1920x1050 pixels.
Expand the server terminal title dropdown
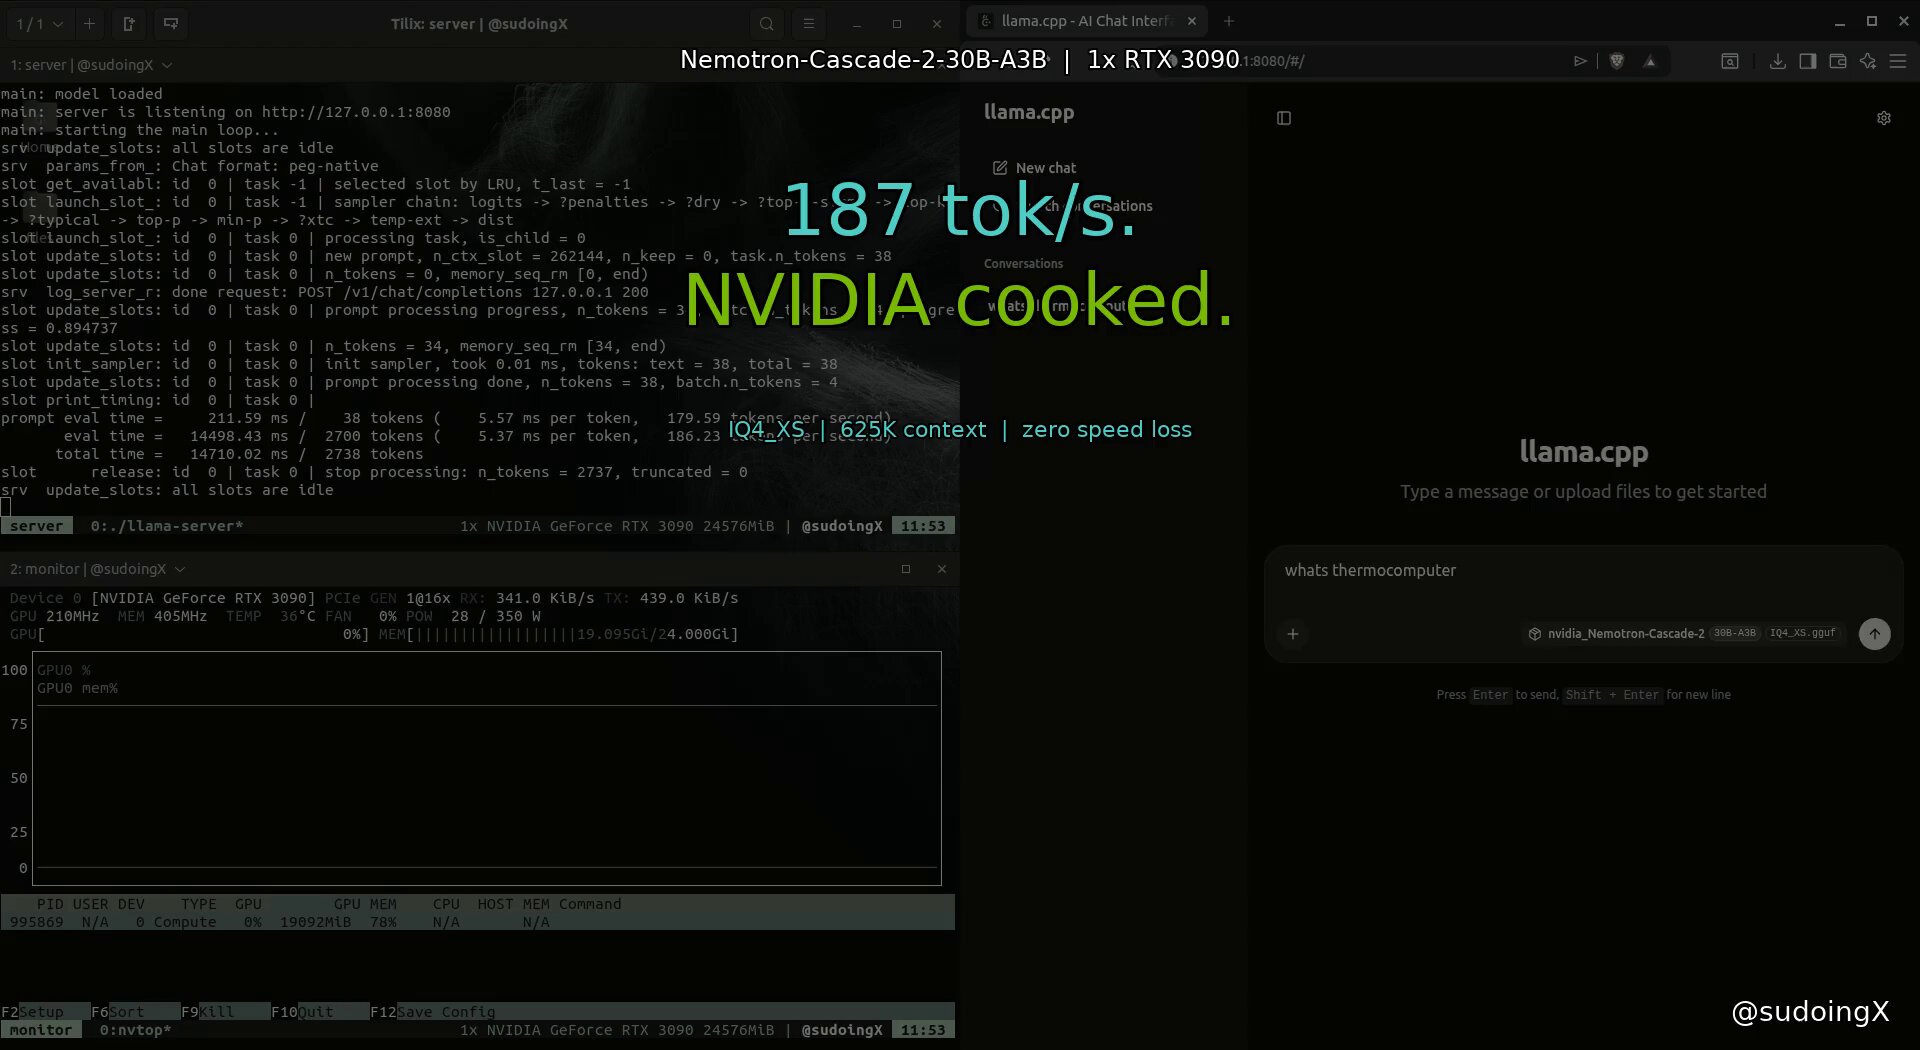coord(167,65)
